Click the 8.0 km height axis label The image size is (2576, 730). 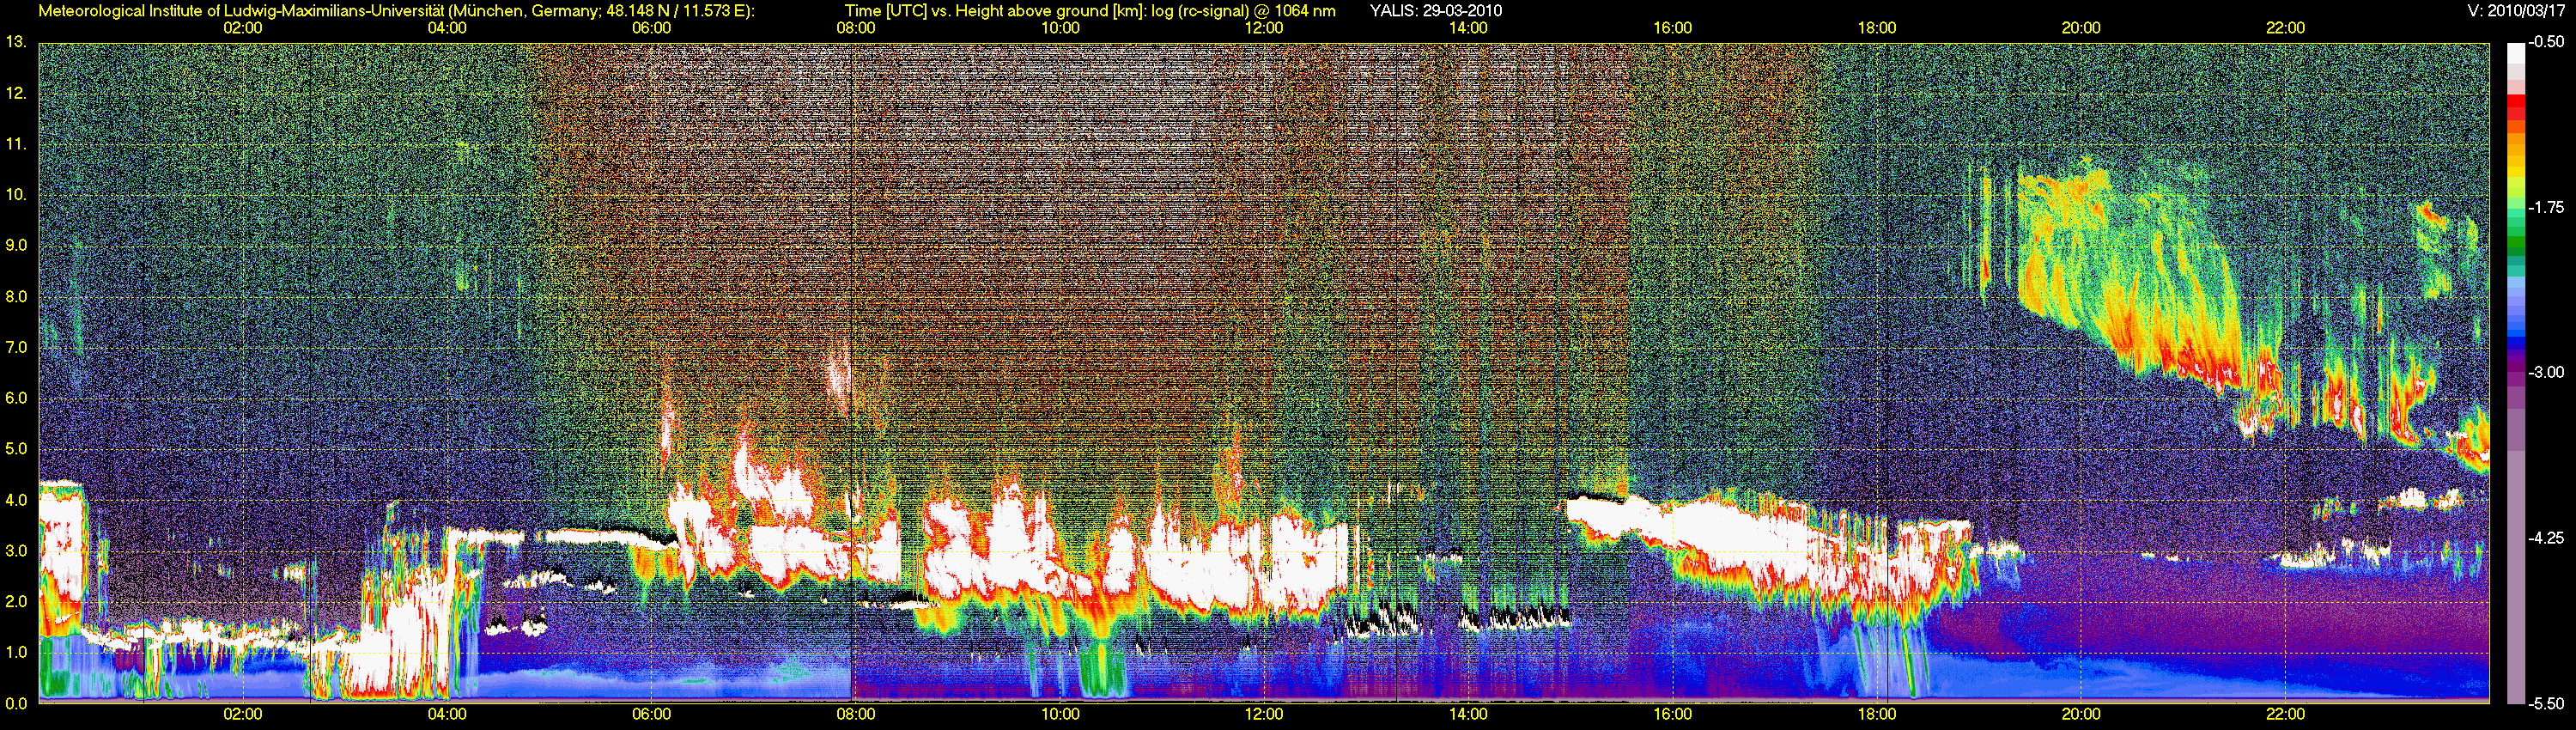[16, 297]
